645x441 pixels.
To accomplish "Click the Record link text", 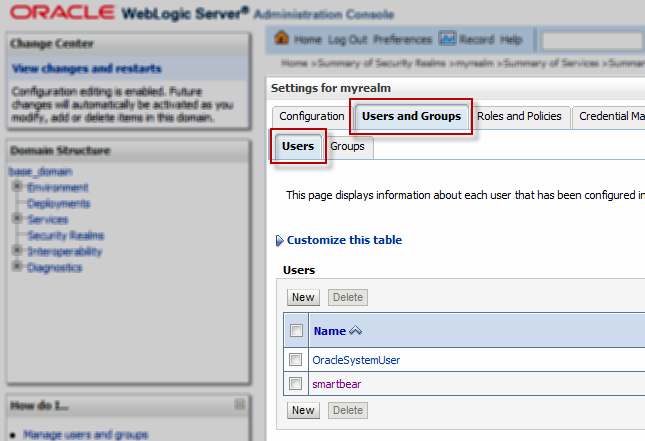I will [x=476, y=39].
